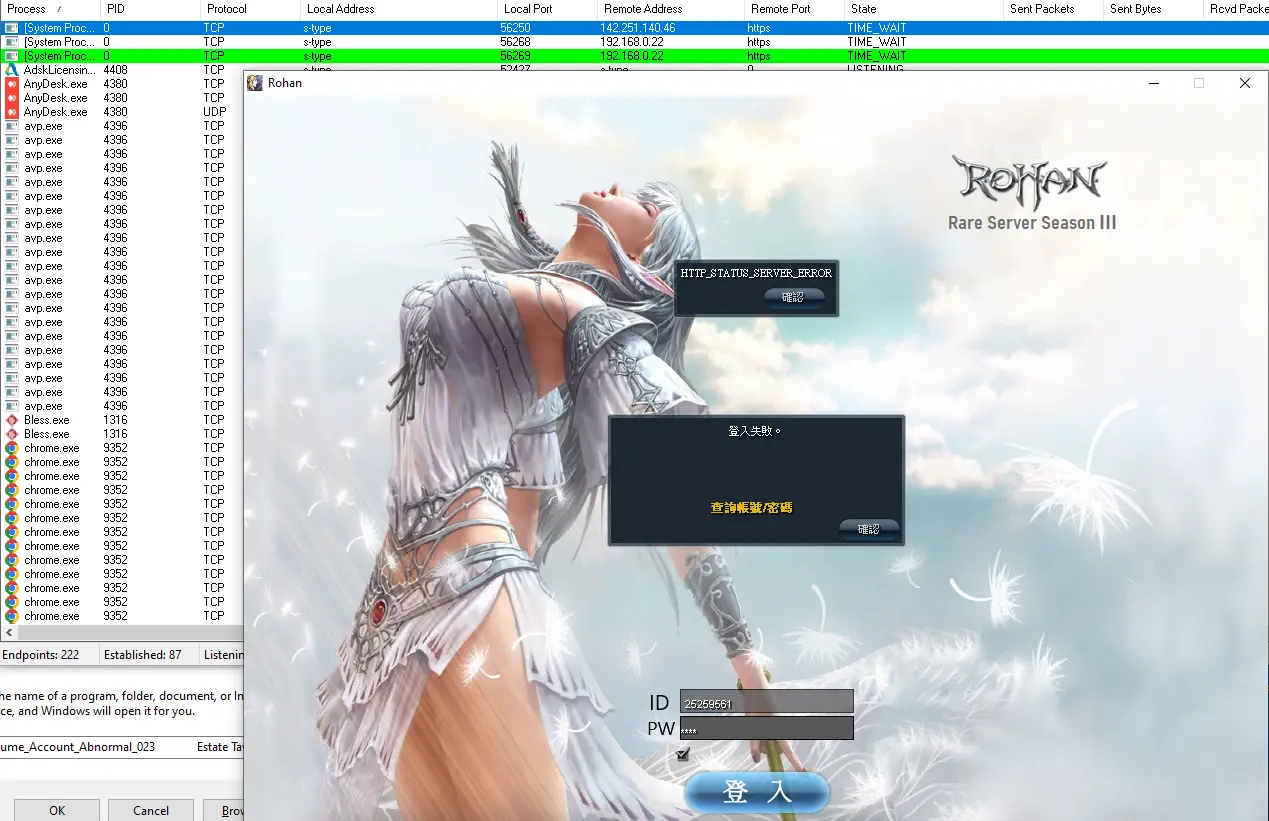This screenshot has width=1269, height=821.
Task: Click Cancel in the Run dialog
Action: coord(151,810)
